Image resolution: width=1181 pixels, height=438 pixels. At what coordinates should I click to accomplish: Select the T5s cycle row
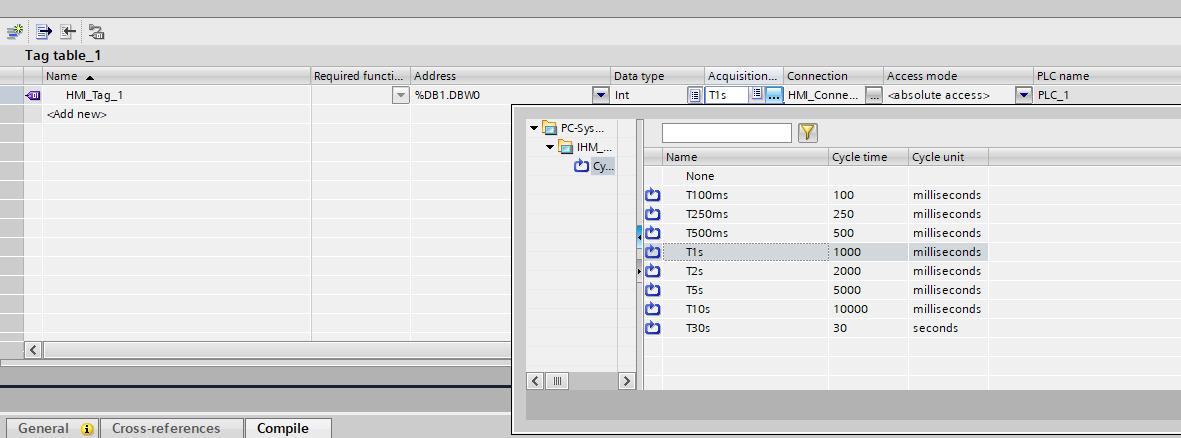(697, 290)
